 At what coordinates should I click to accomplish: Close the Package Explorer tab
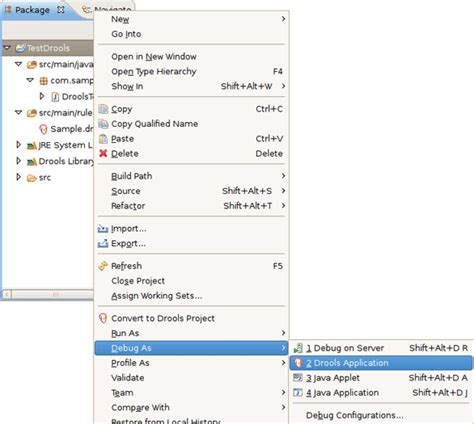(61, 10)
